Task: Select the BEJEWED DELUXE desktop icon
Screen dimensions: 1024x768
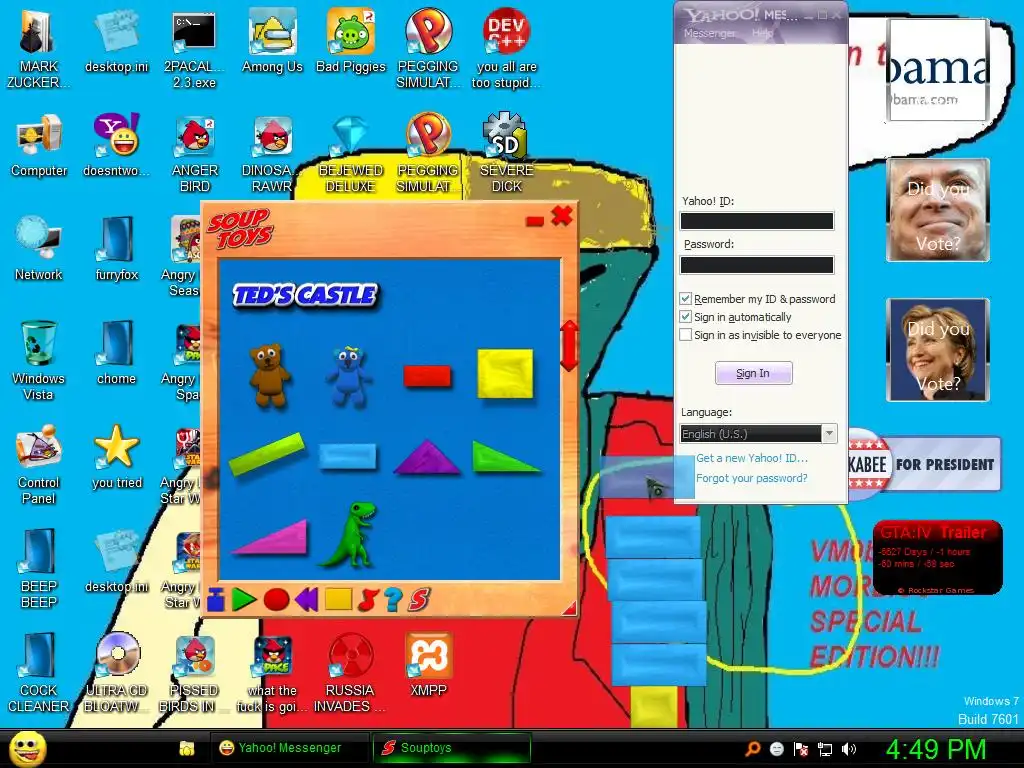Action: click(x=351, y=153)
